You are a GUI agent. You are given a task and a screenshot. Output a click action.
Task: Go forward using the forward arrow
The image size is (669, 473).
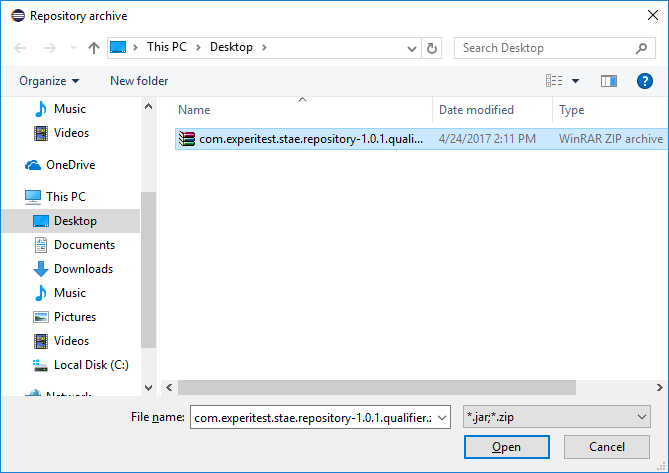point(49,48)
